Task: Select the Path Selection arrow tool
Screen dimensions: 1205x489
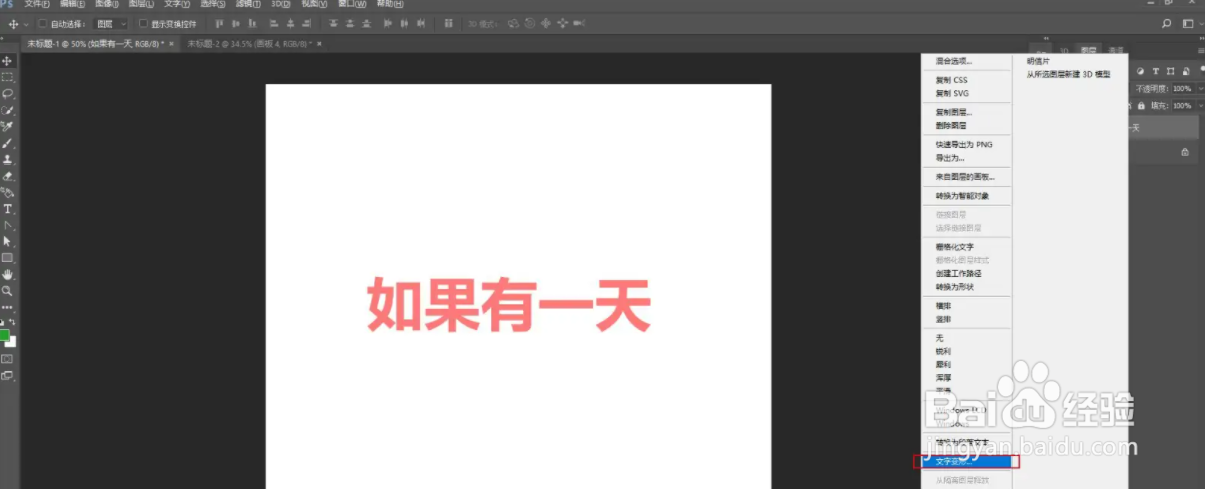Action: (8, 241)
